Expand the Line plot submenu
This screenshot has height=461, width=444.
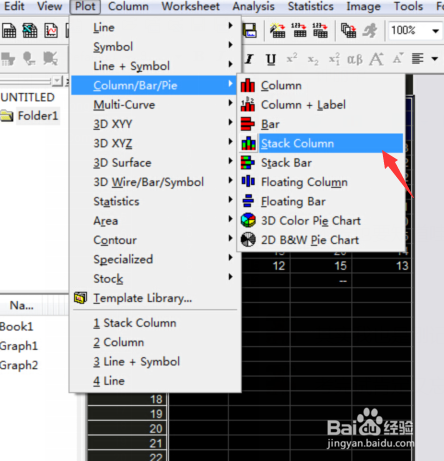click(156, 27)
